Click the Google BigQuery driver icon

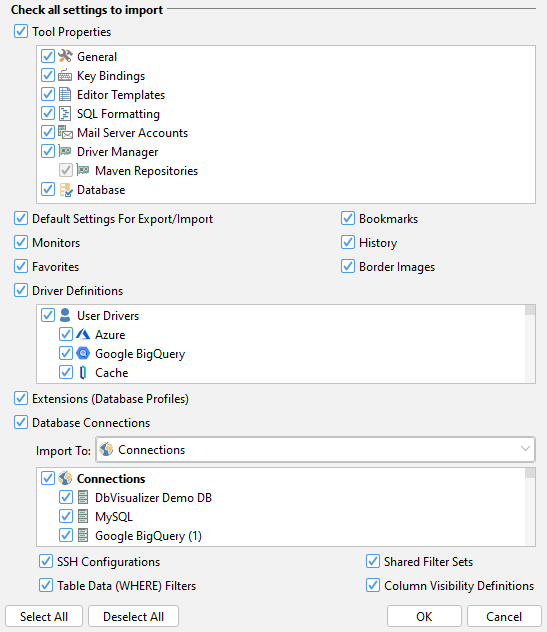pyautogui.click(x=83, y=353)
